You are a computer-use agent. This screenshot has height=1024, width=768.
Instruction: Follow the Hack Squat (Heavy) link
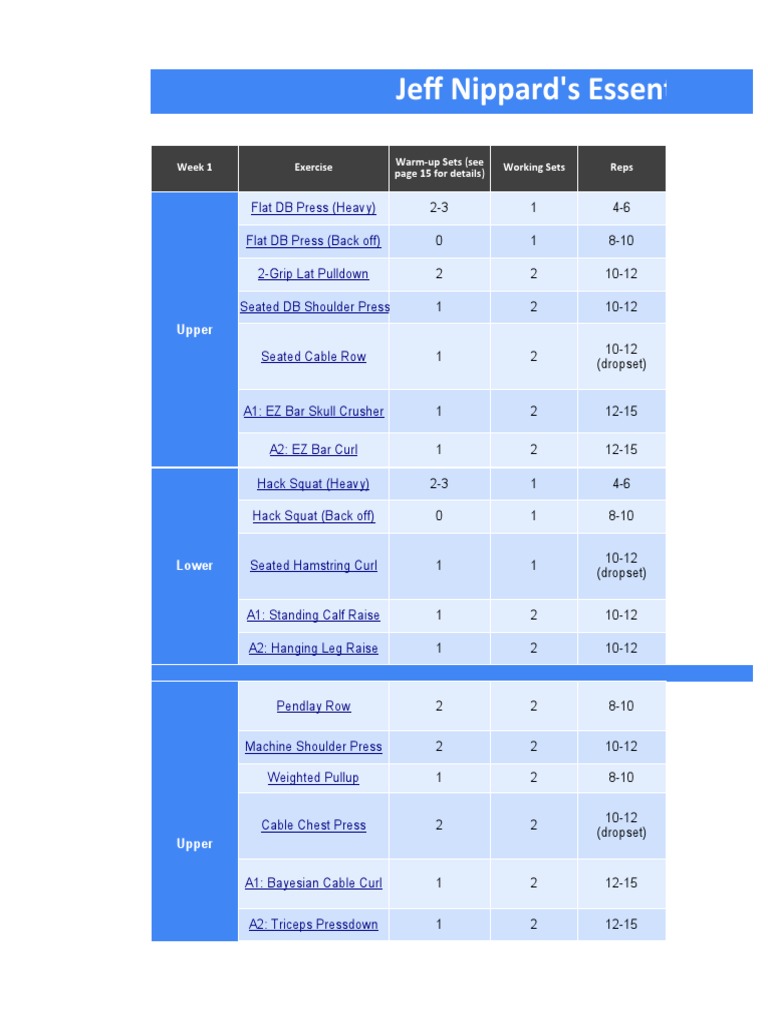coord(313,484)
